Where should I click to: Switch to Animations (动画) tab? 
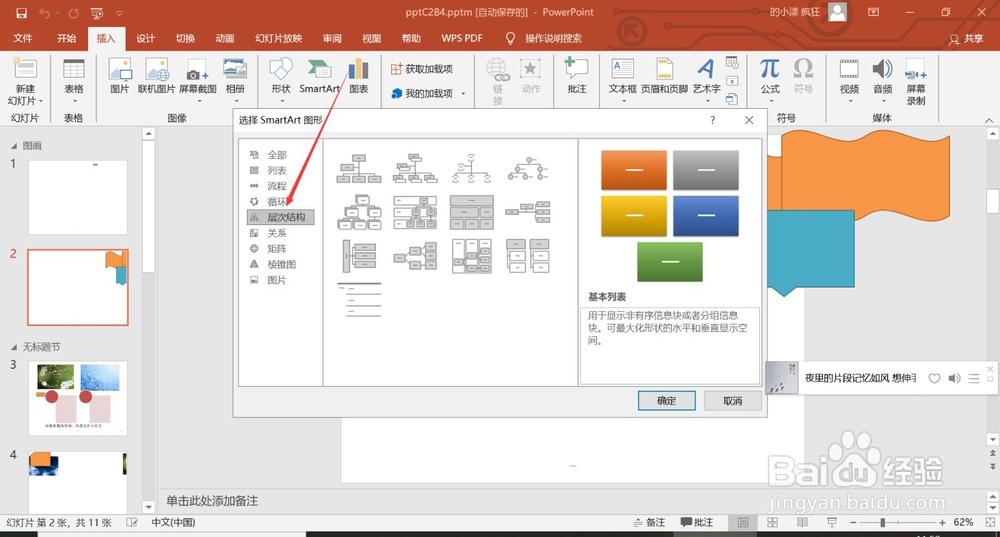pos(224,38)
